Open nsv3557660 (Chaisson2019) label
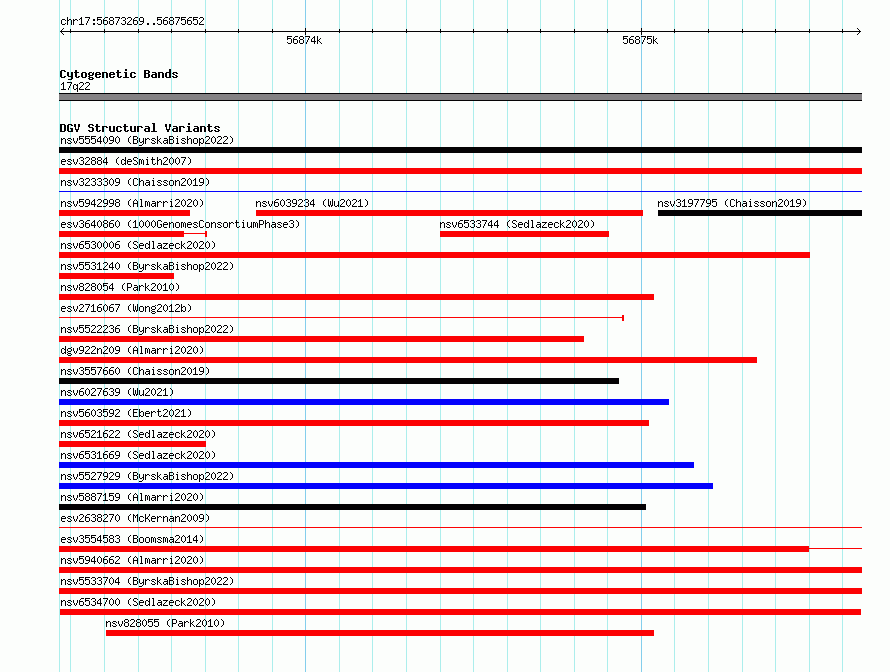The width and height of the screenshot is (890, 672). click(135, 371)
